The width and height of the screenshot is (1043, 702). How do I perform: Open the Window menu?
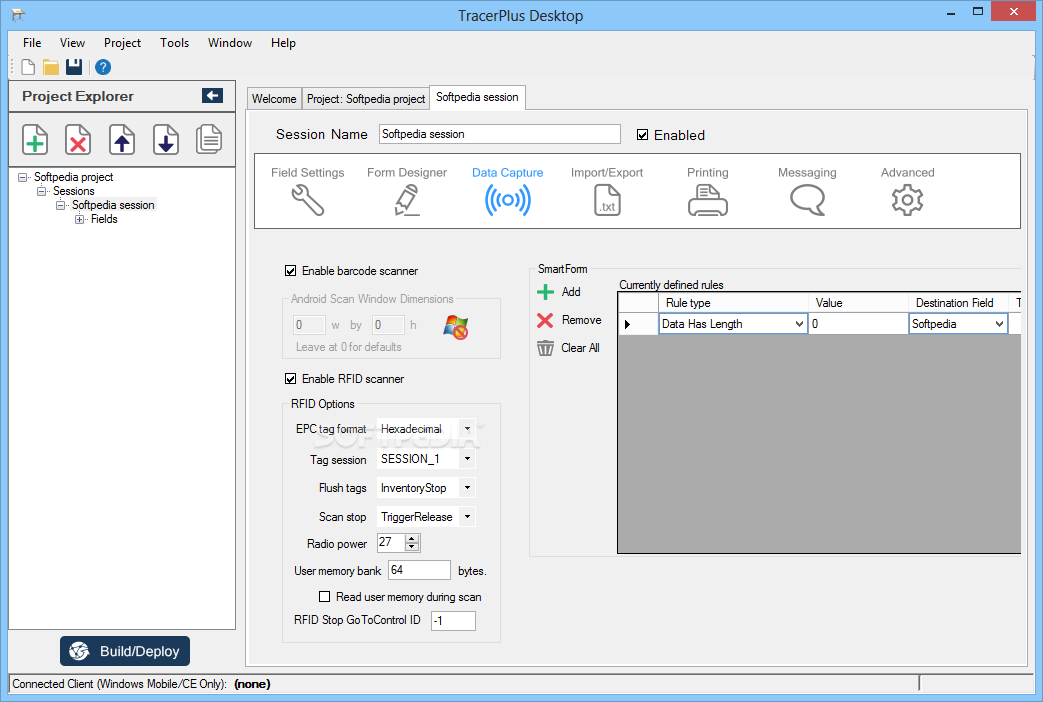229,43
